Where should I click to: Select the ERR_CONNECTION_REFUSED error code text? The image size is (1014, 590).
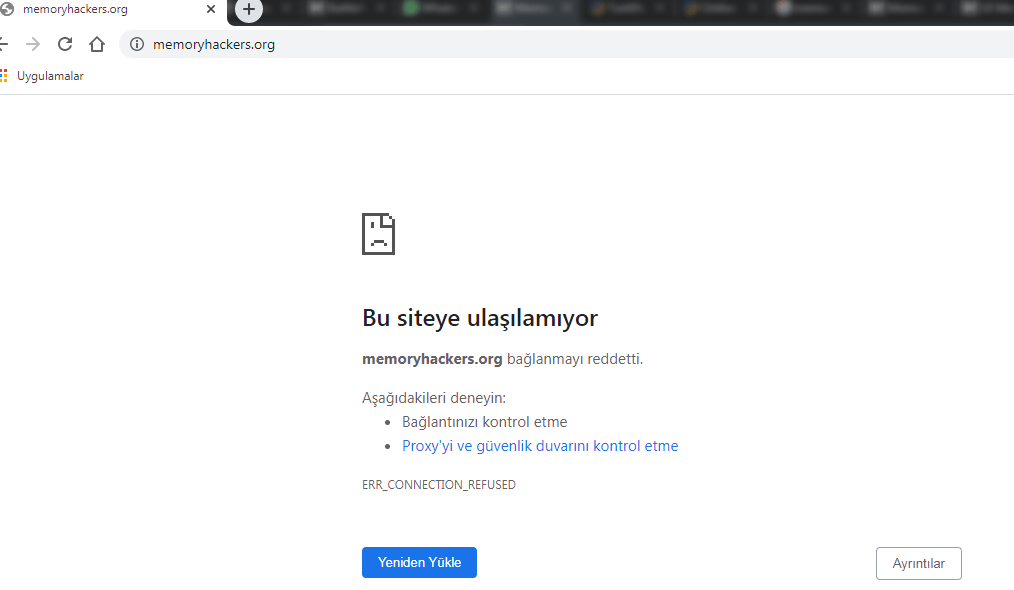(x=438, y=485)
